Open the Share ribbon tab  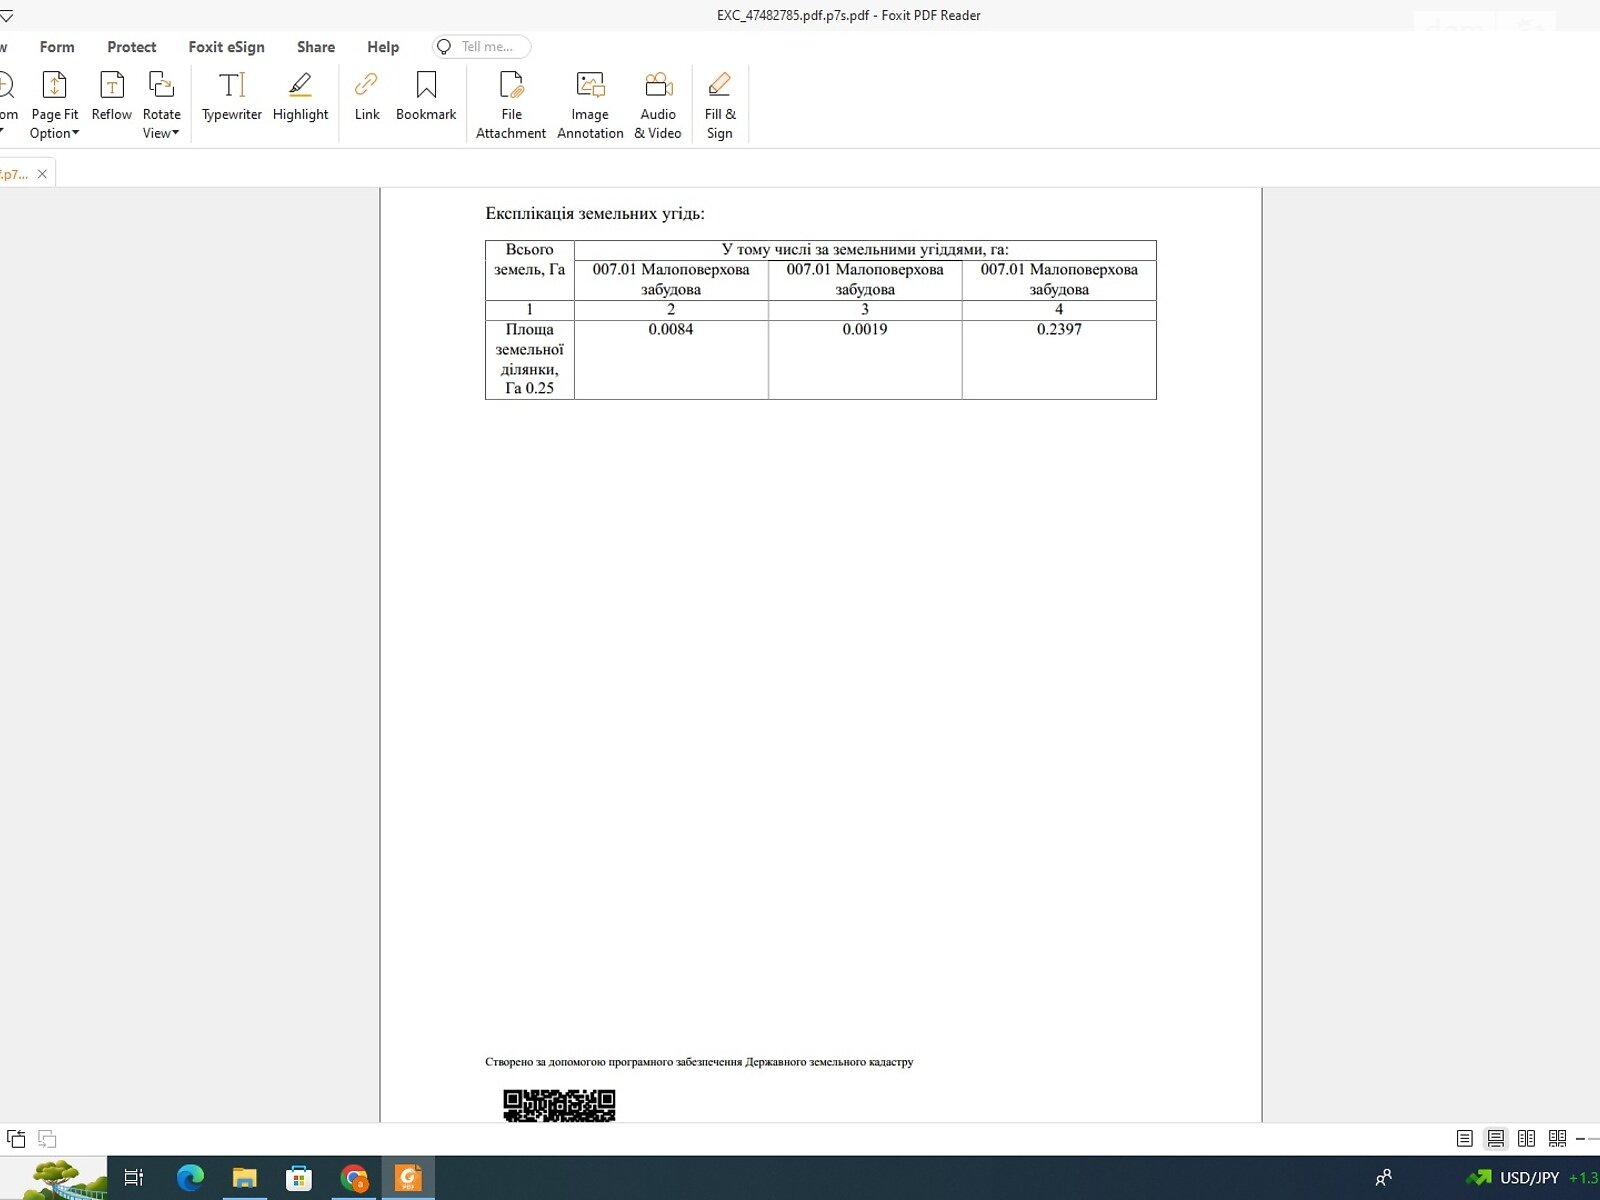(x=316, y=47)
